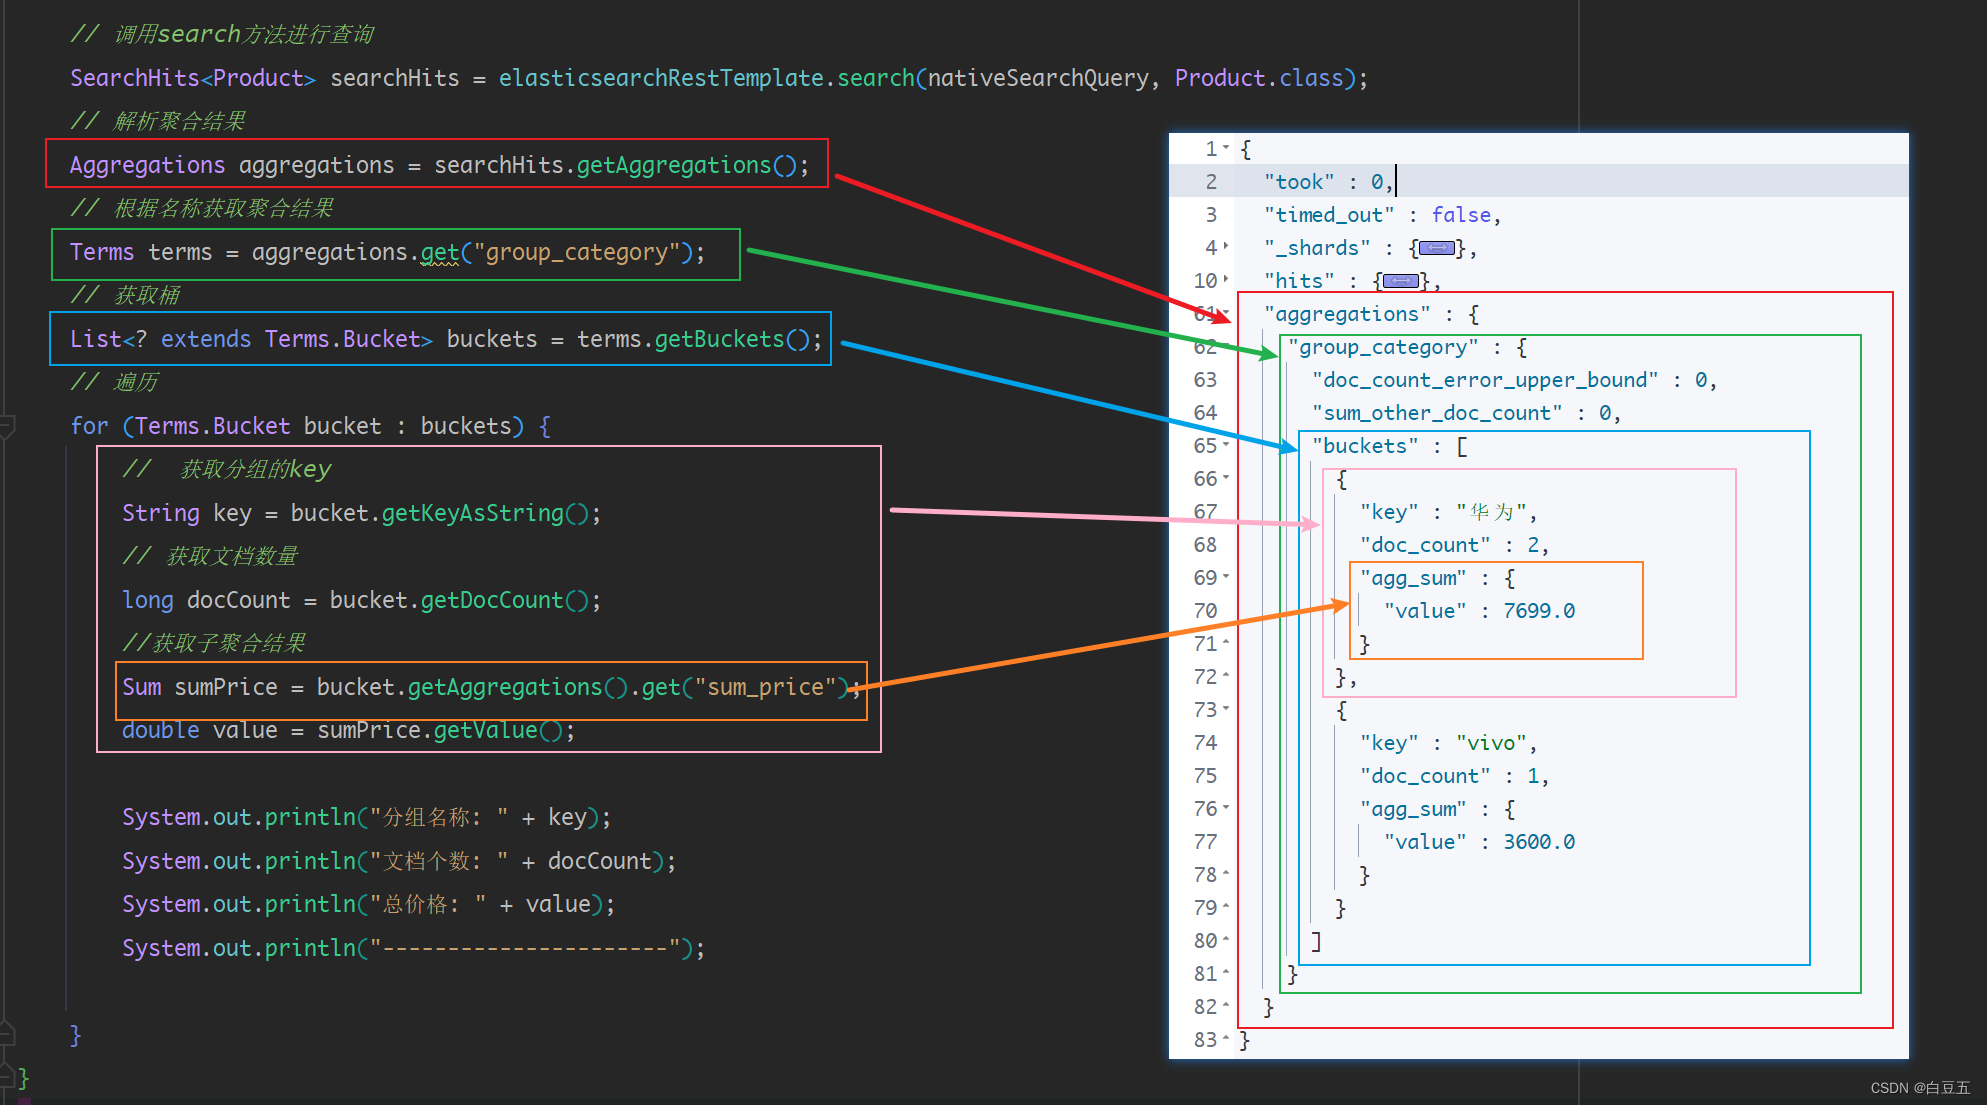Click the "timed_out" key in JSON
This screenshot has width=1987, height=1105.
pos(1329,215)
